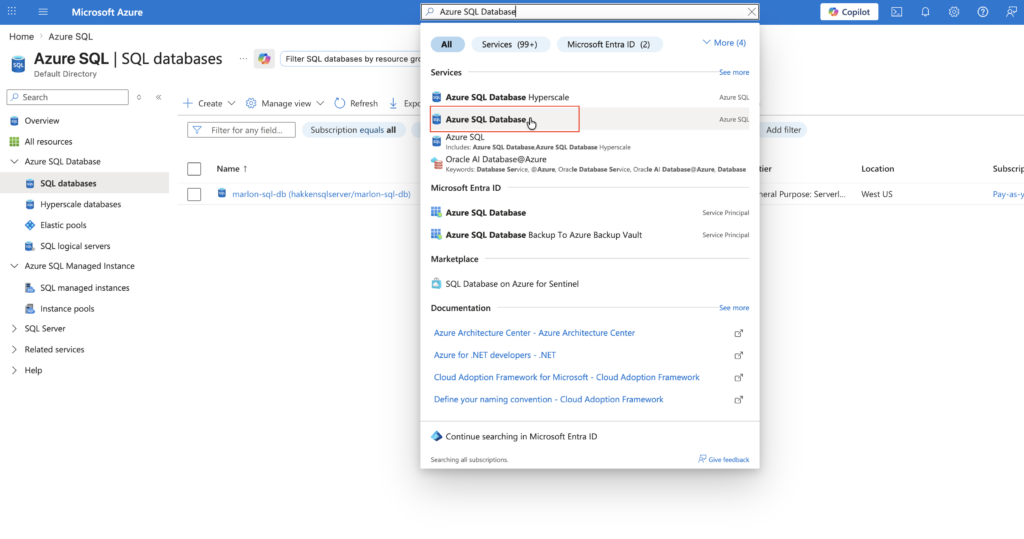Click the Add filter button
The height and width of the screenshot is (539, 1024).
[783, 130]
